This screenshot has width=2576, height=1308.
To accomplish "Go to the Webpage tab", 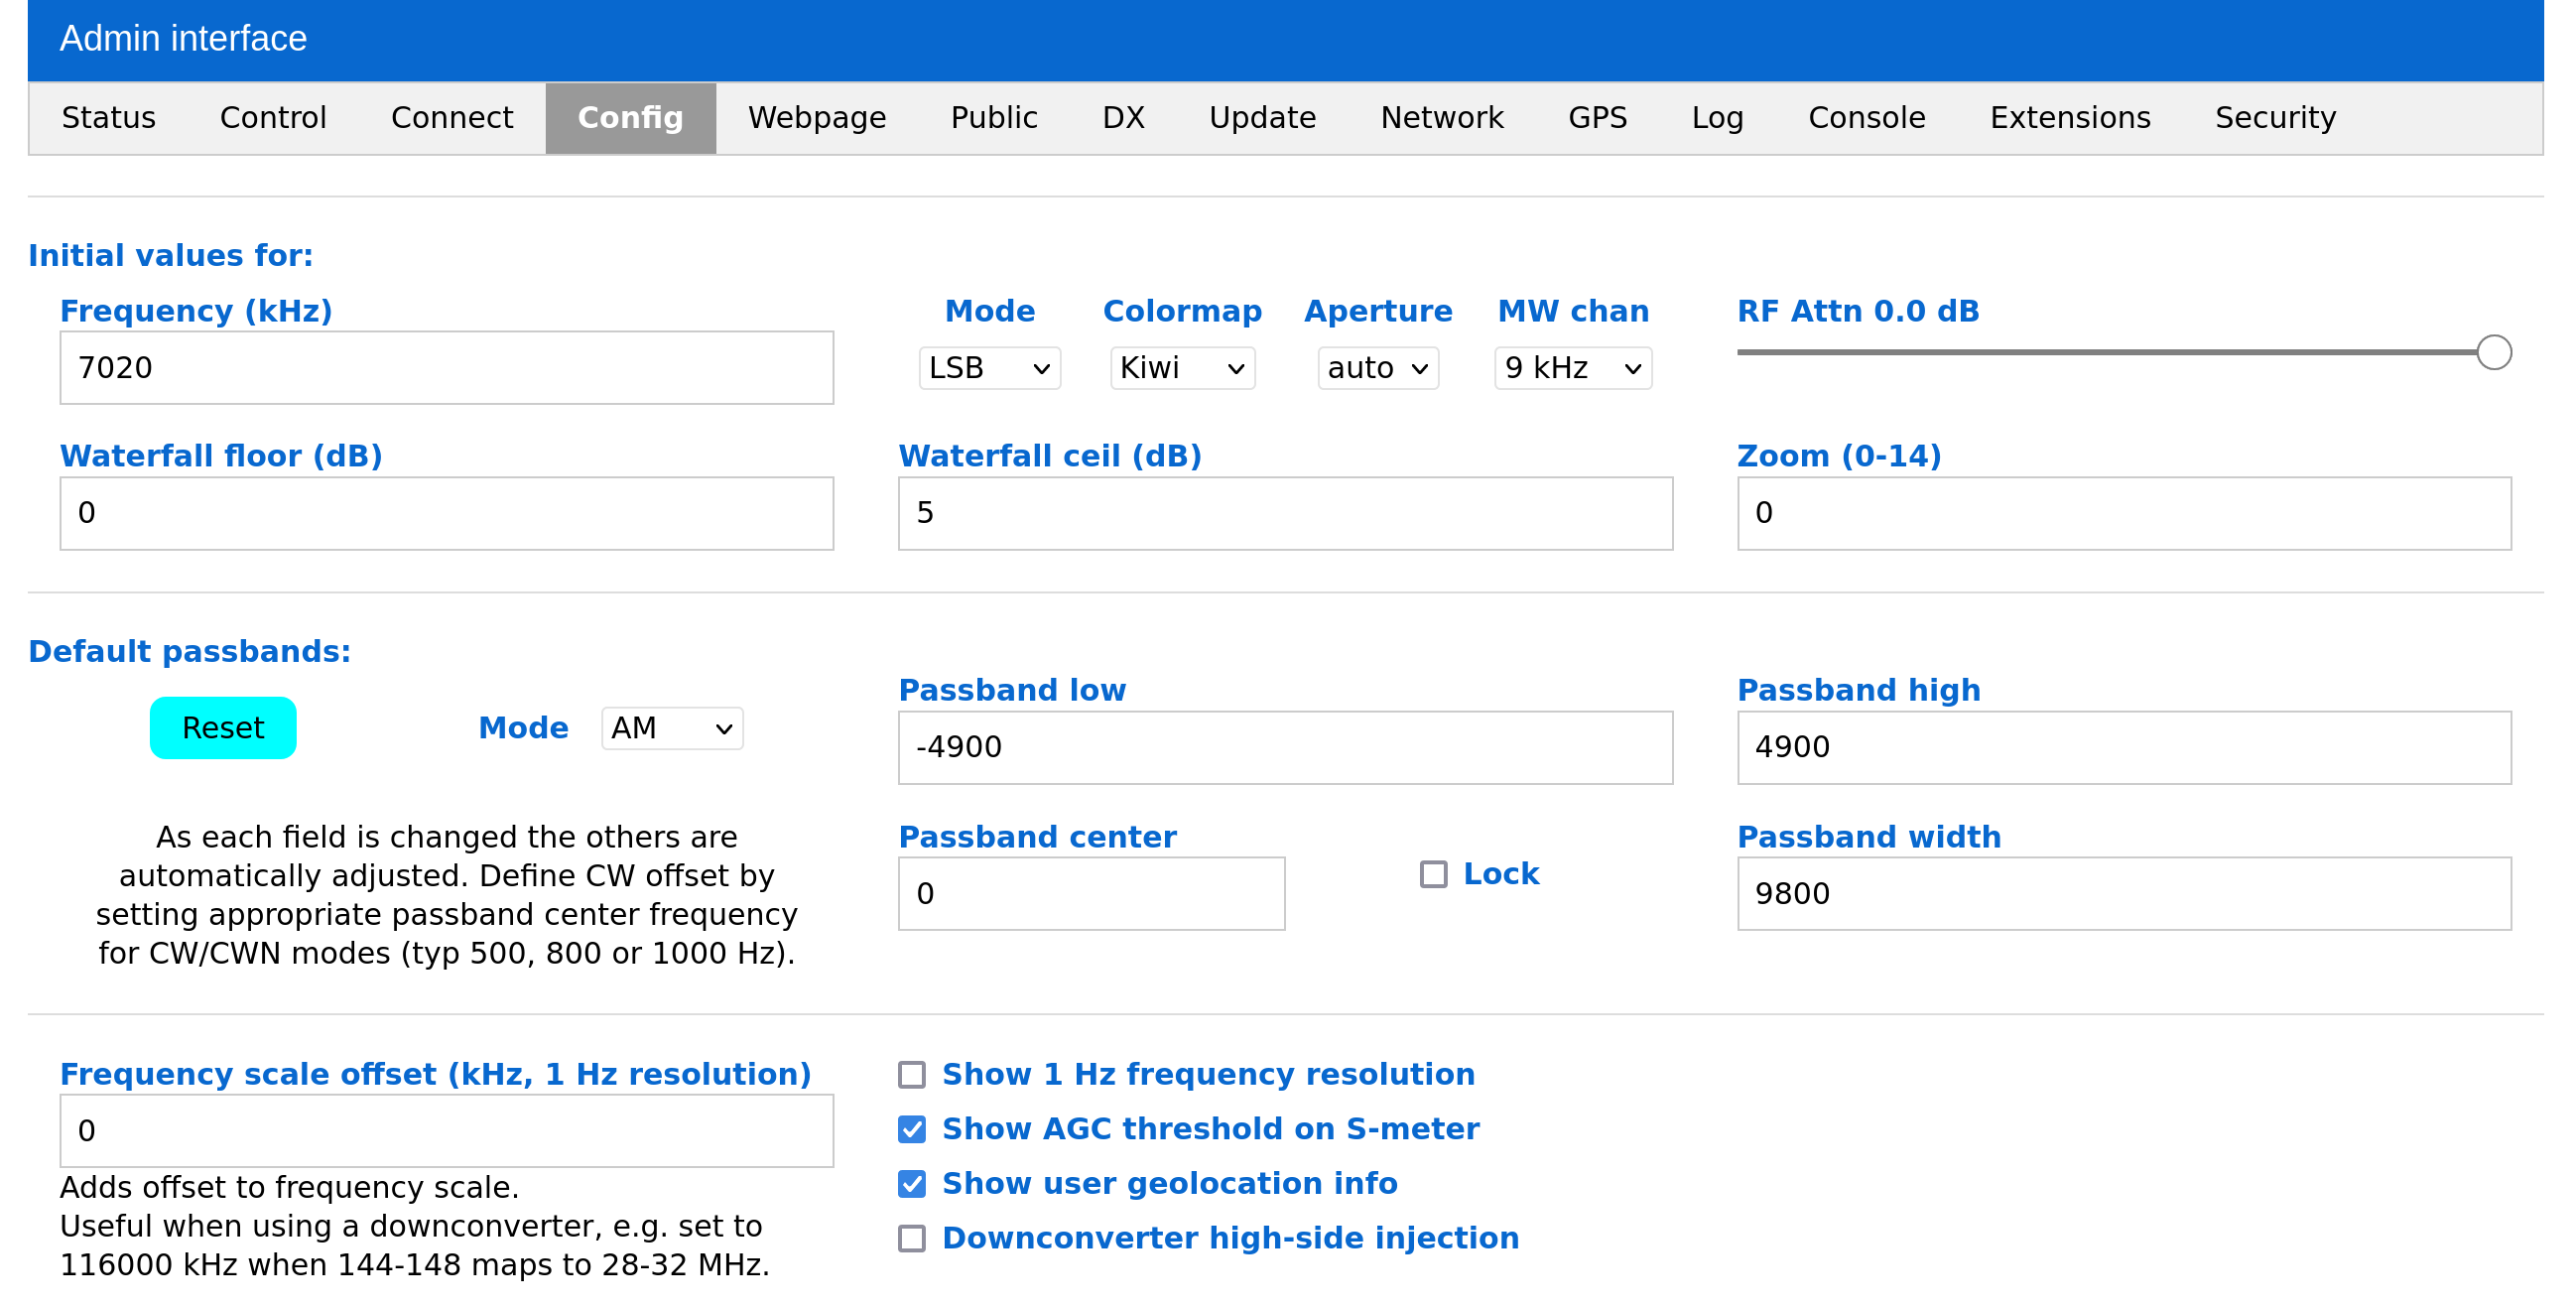I will pyautogui.click(x=816, y=118).
